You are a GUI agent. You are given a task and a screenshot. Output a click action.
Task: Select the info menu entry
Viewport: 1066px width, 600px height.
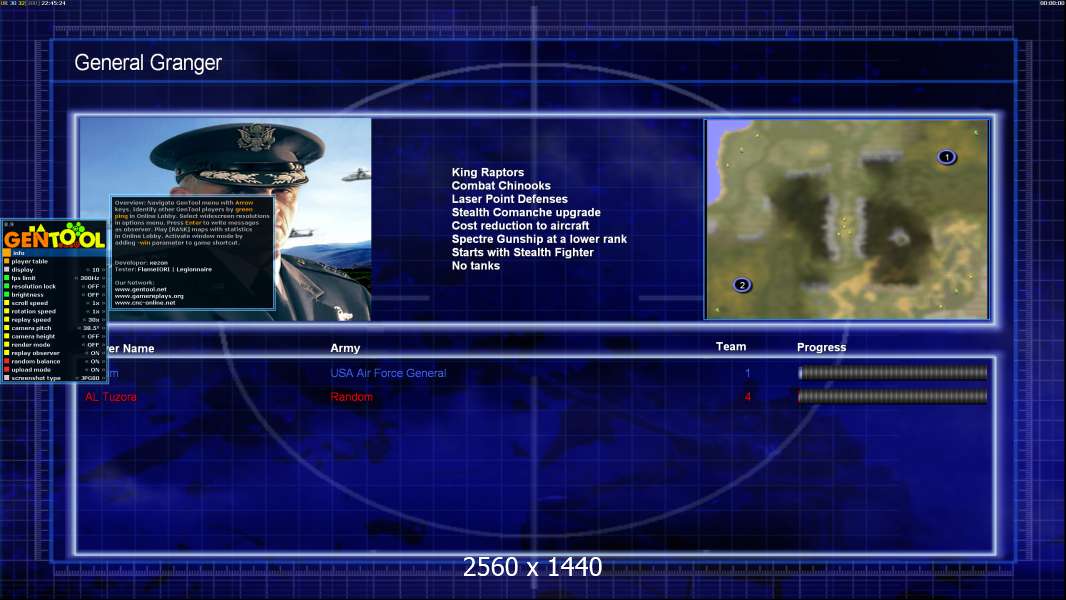coord(18,253)
